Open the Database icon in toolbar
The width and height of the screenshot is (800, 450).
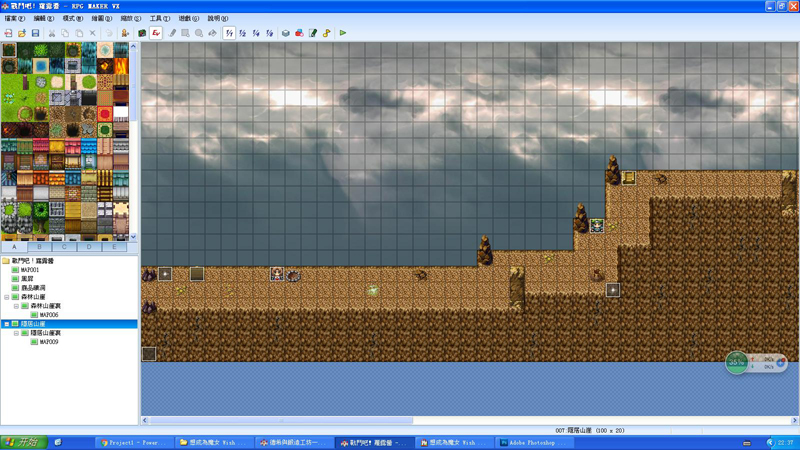tap(286, 33)
